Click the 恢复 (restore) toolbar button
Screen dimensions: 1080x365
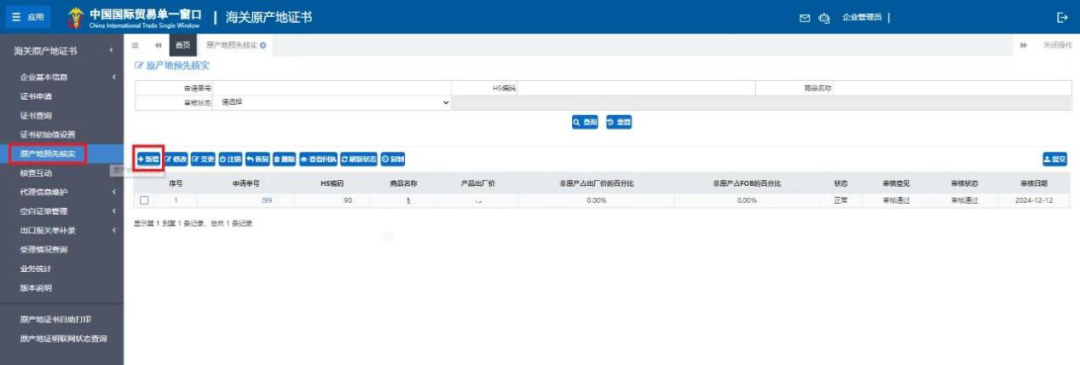pyautogui.click(x=258, y=158)
